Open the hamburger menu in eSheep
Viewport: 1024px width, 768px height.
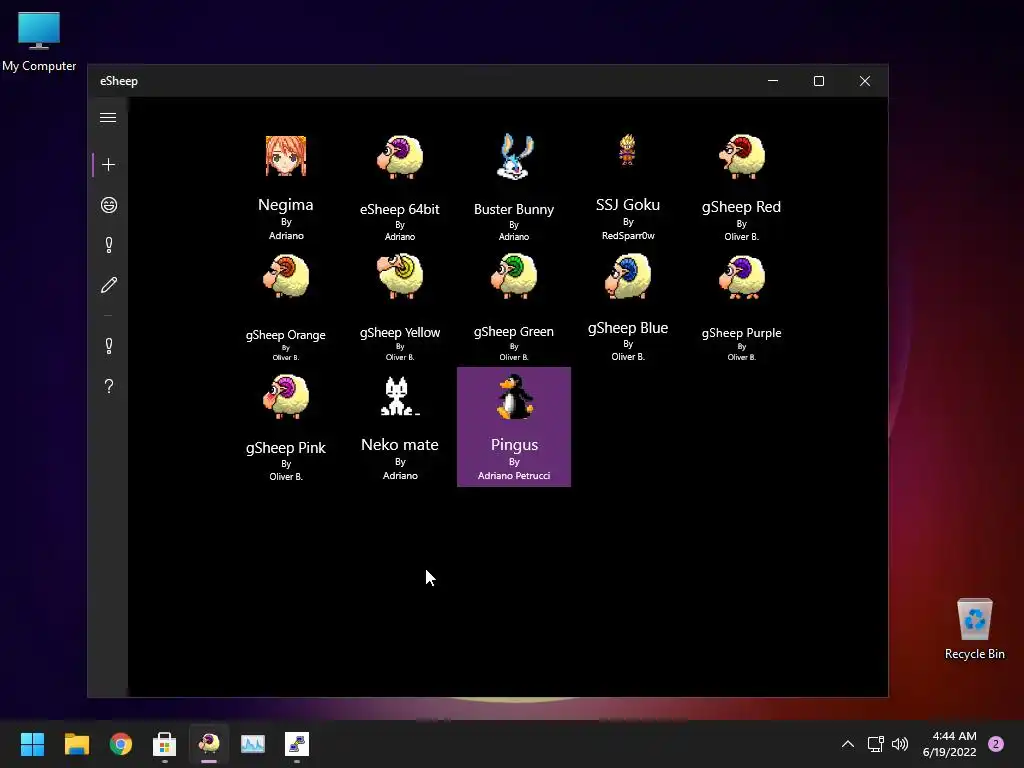pyautogui.click(x=108, y=118)
